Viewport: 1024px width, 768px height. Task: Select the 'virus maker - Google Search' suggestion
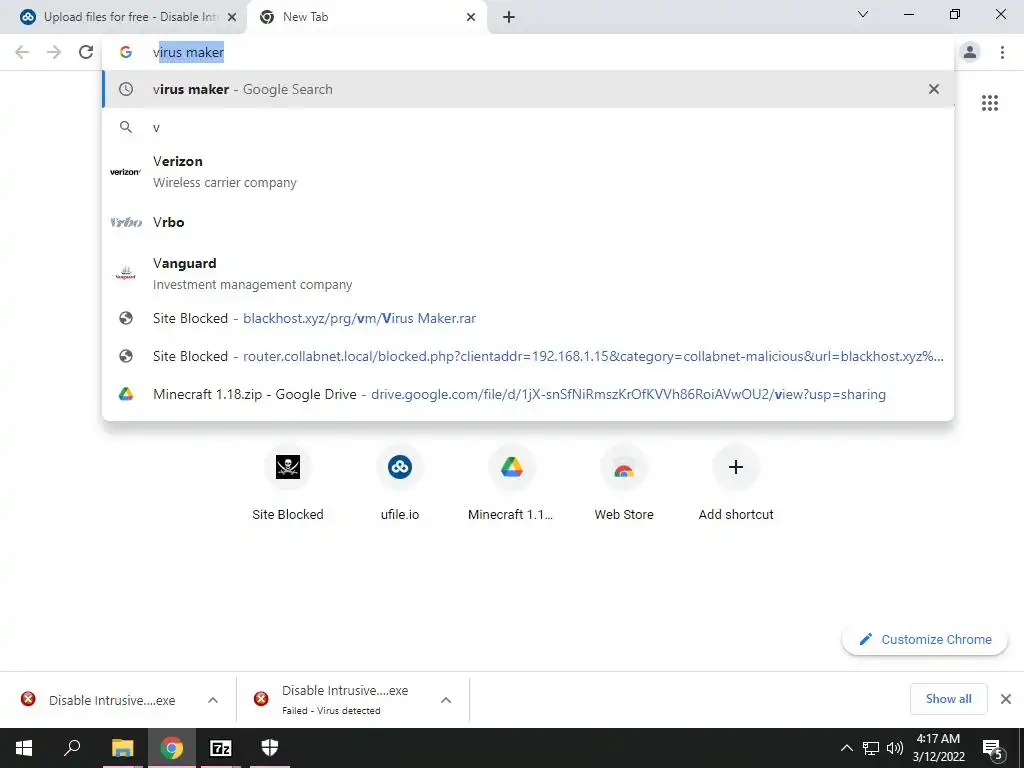528,89
